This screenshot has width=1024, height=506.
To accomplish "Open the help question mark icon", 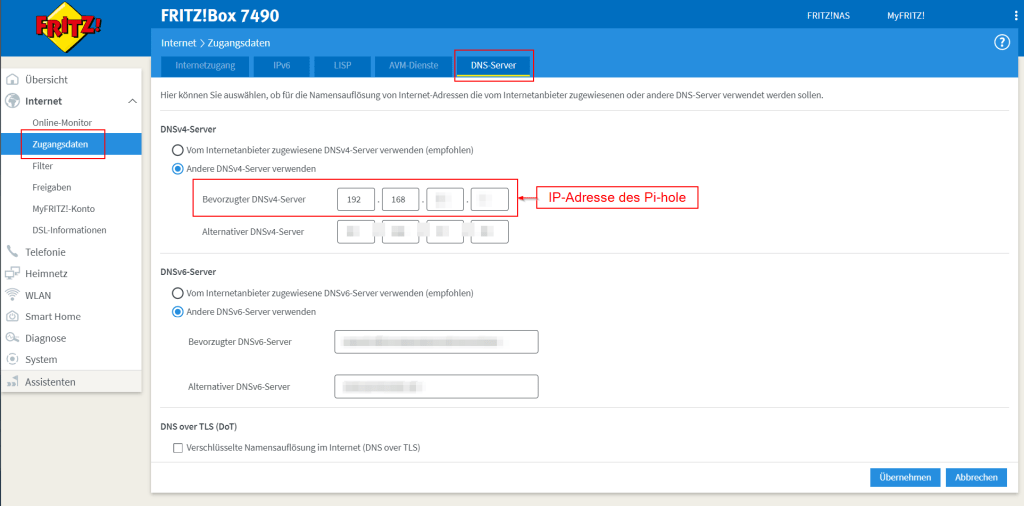I will (x=1001, y=42).
